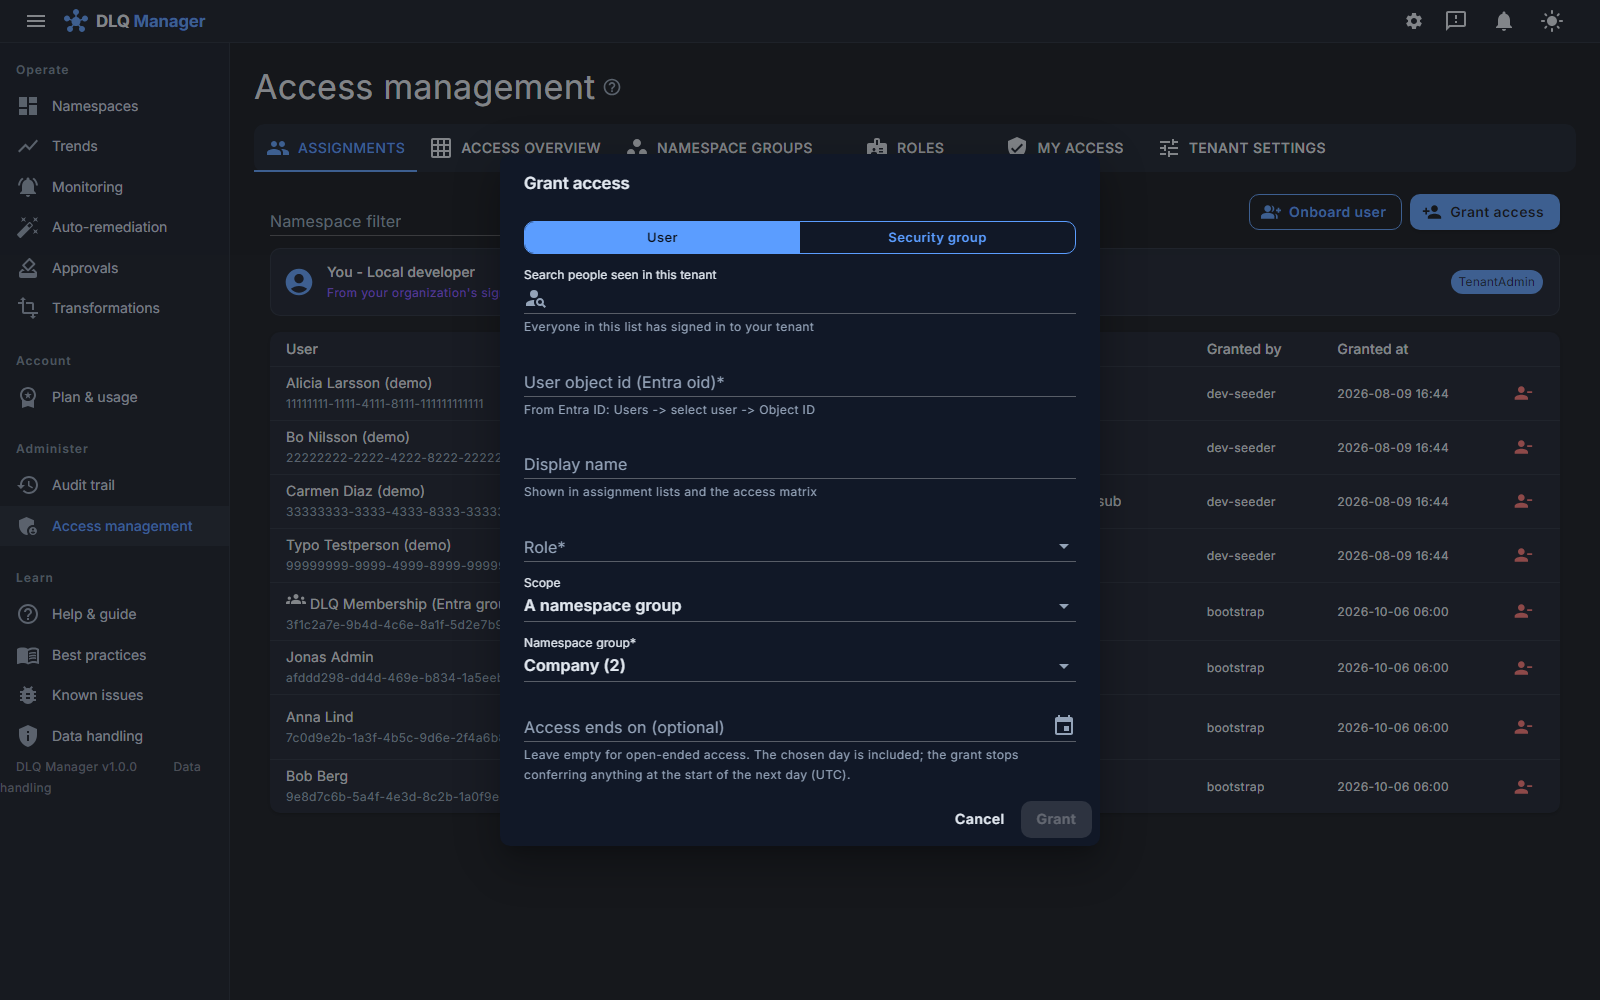
Task: Remove Typo Testperson's assignment
Action: click(x=1523, y=555)
